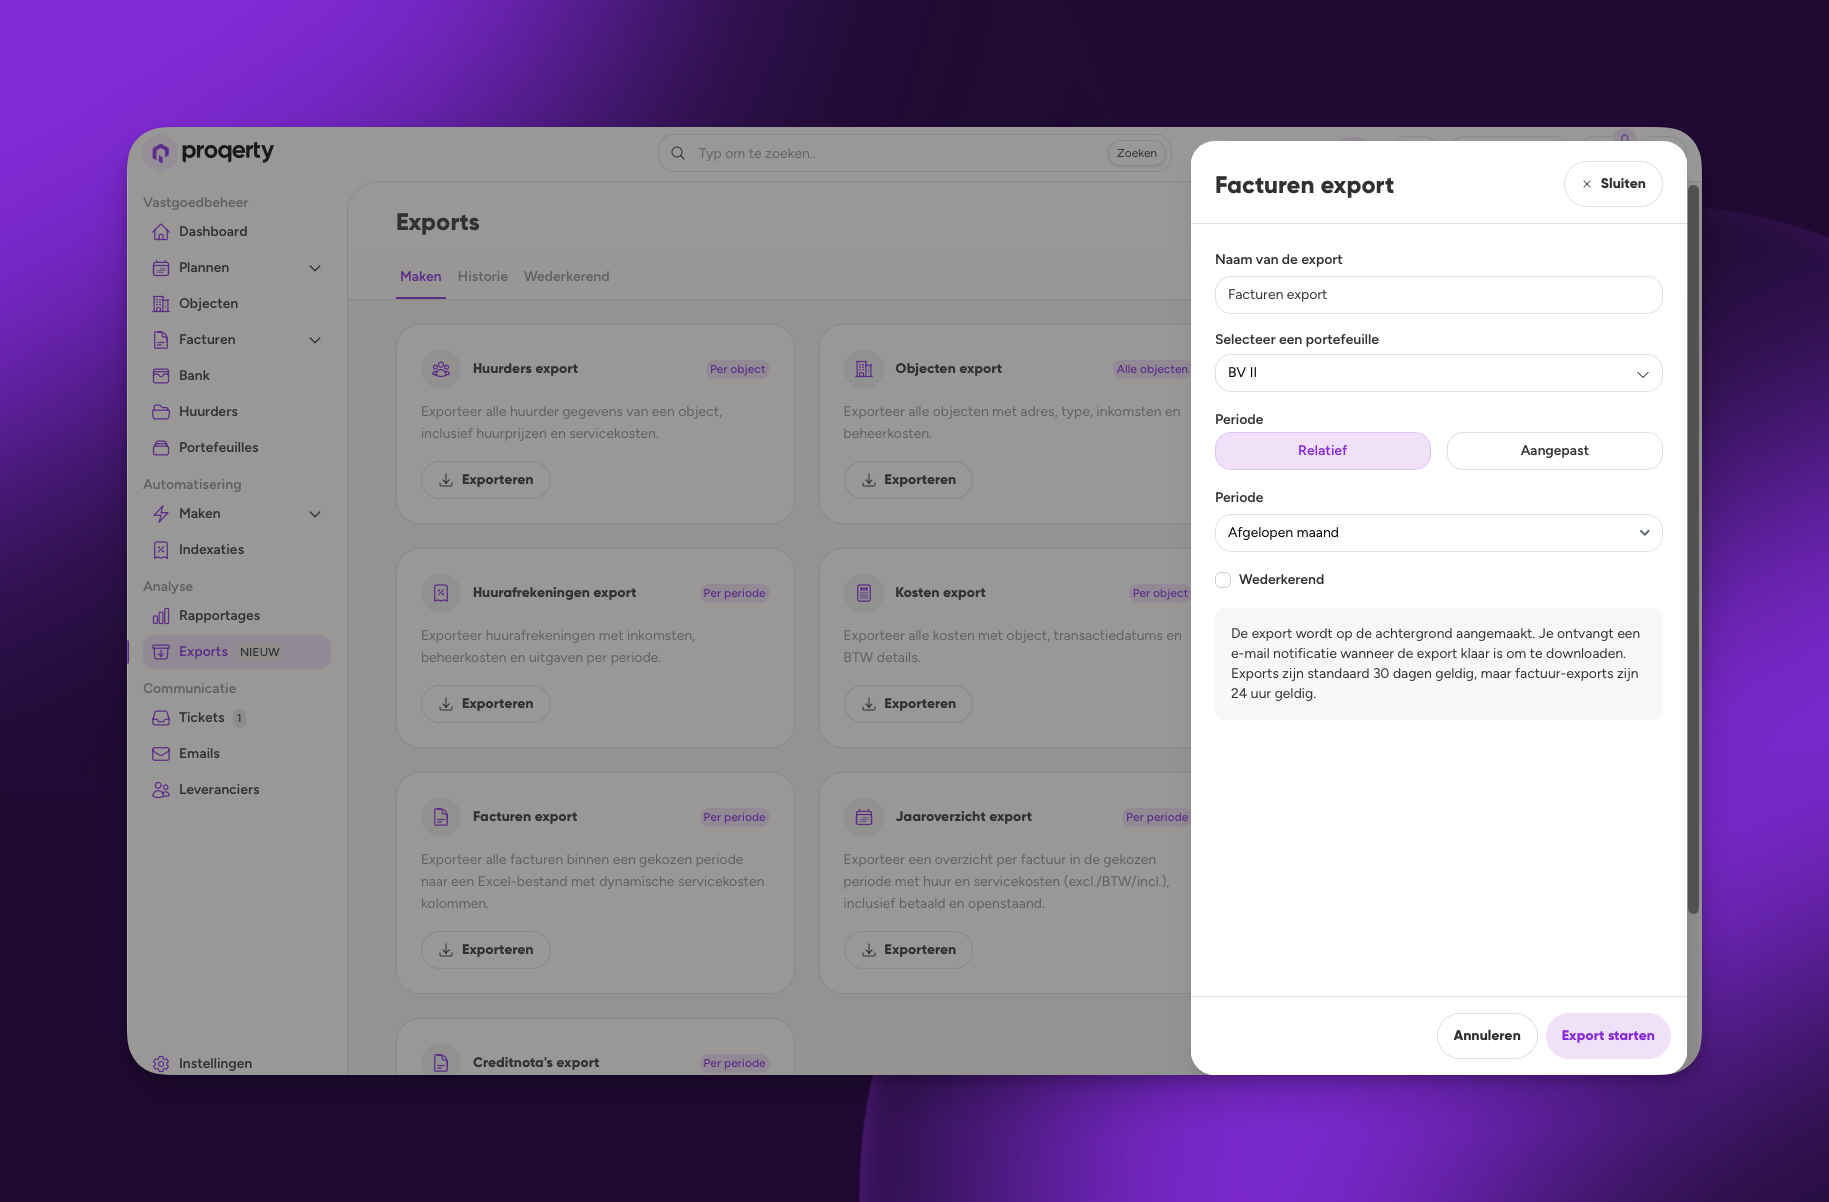
Task: Click Exporteren on Kosten export card
Action: (908, 704)
